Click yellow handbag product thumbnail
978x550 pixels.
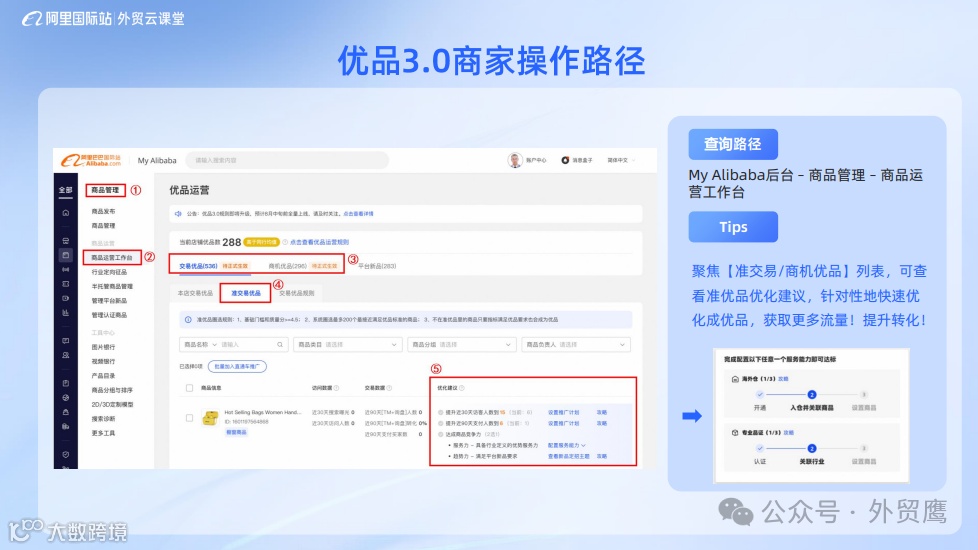211,418
